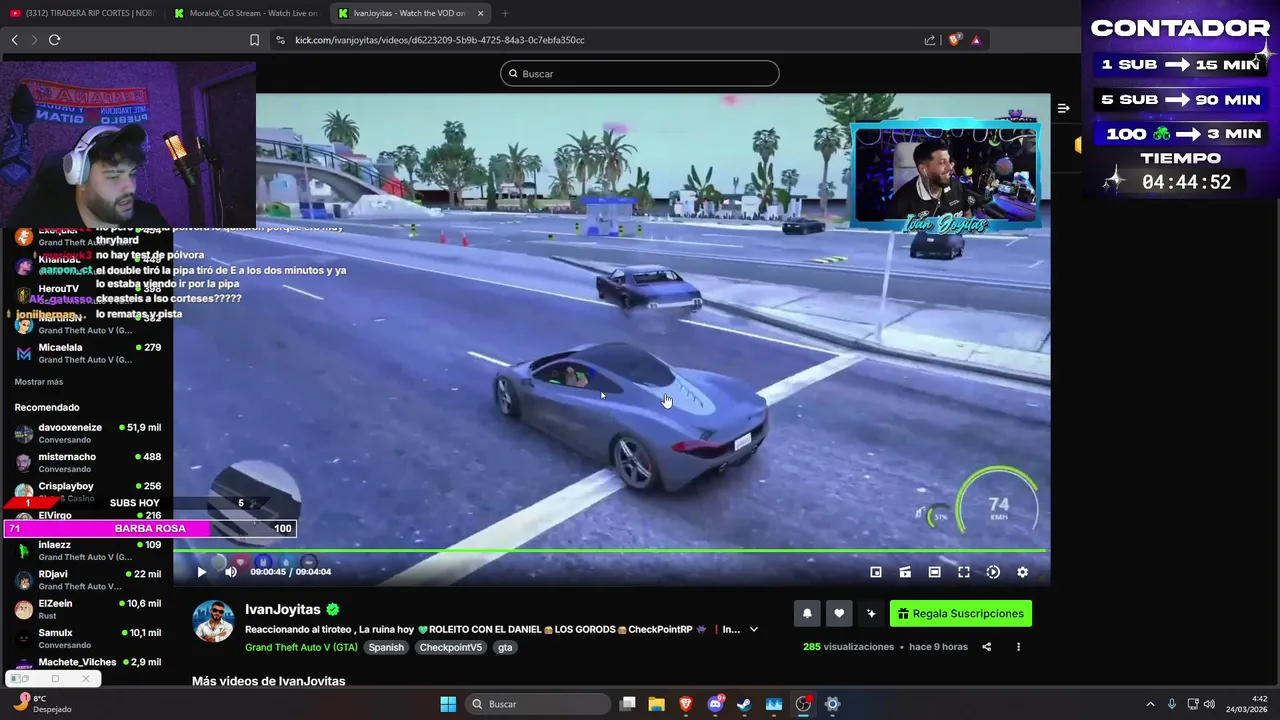
Task: Open the video in fullscreen
Action: point(964,572)
